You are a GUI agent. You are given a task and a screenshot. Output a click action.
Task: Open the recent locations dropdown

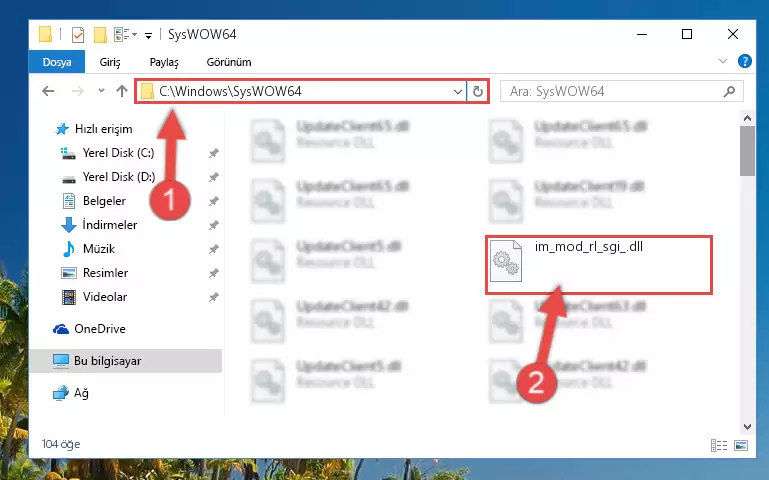(x=101, y=91)
